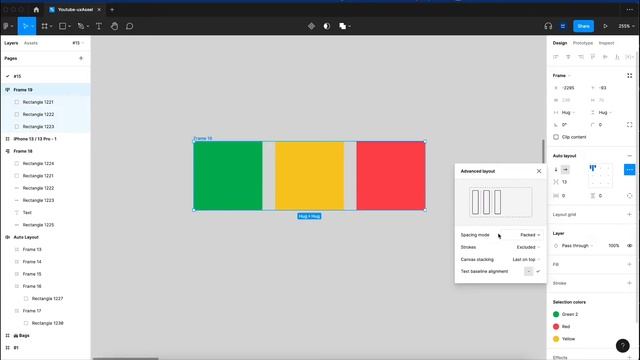
Task: Select the green rectangle on canvas
Action: pos(228,176)
